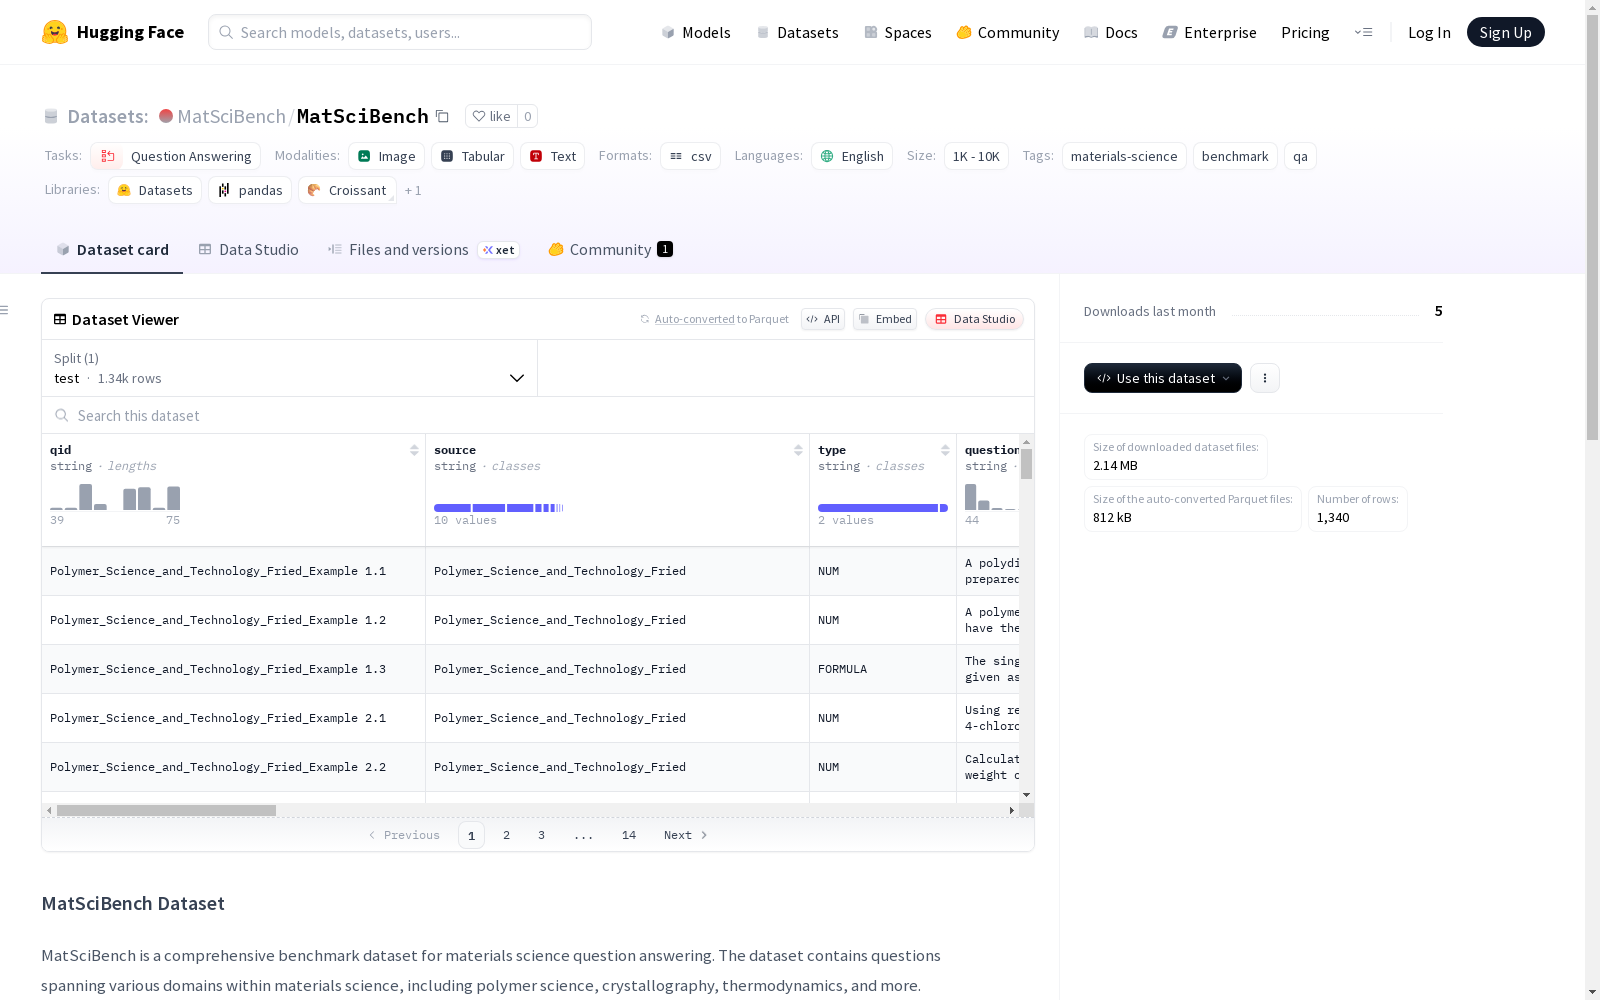This screenshot has height=1000, width=1600.
Task: Select the row with qid Example 1.3
Action: [x=531, y=669]
